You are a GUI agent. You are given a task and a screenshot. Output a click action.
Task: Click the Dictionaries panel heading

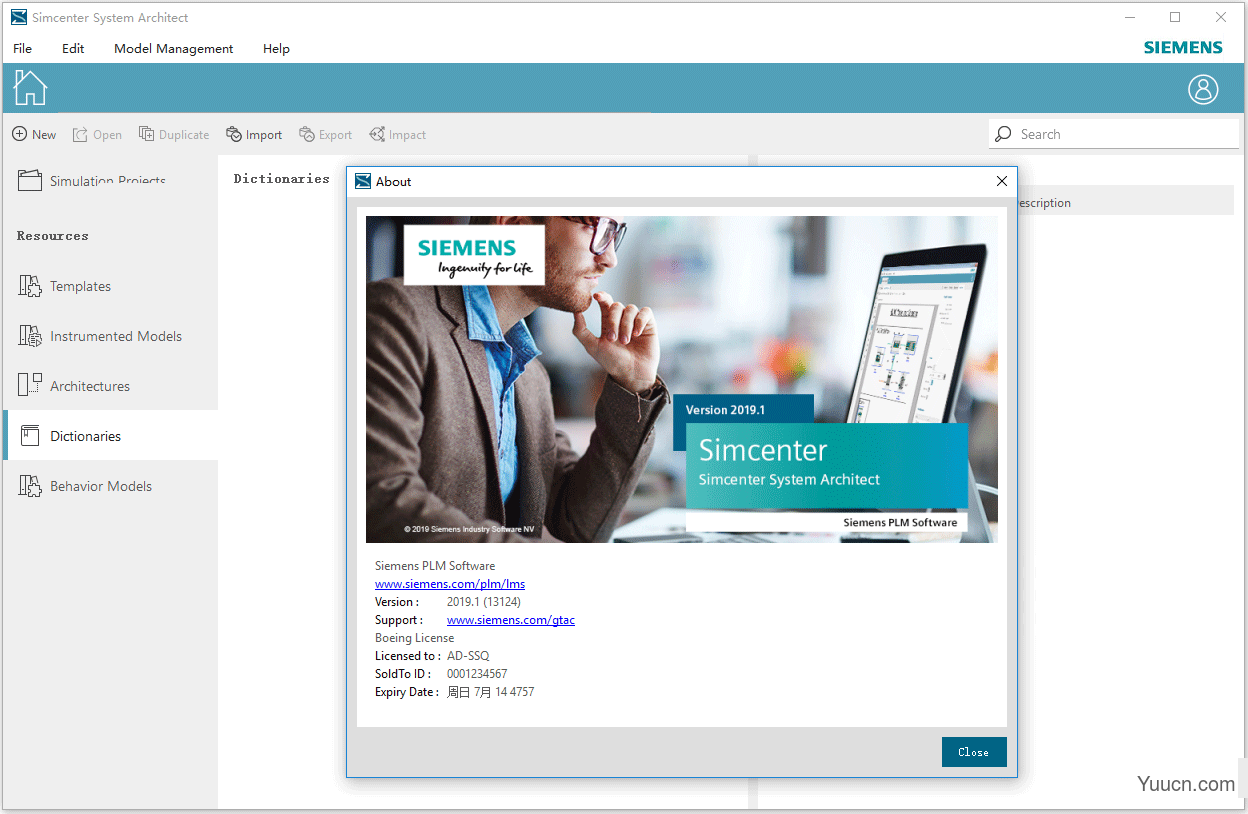coord(281,178)
